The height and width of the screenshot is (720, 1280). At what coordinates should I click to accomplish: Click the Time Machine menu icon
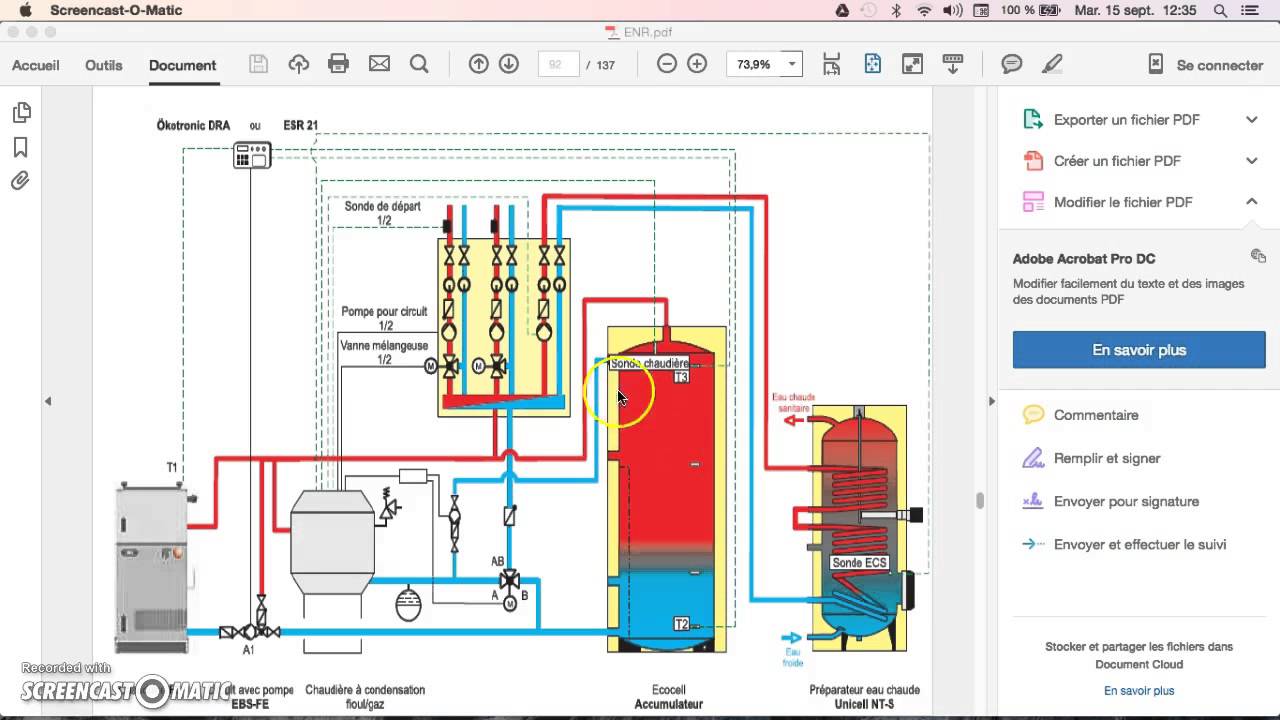tap(869, 10)
